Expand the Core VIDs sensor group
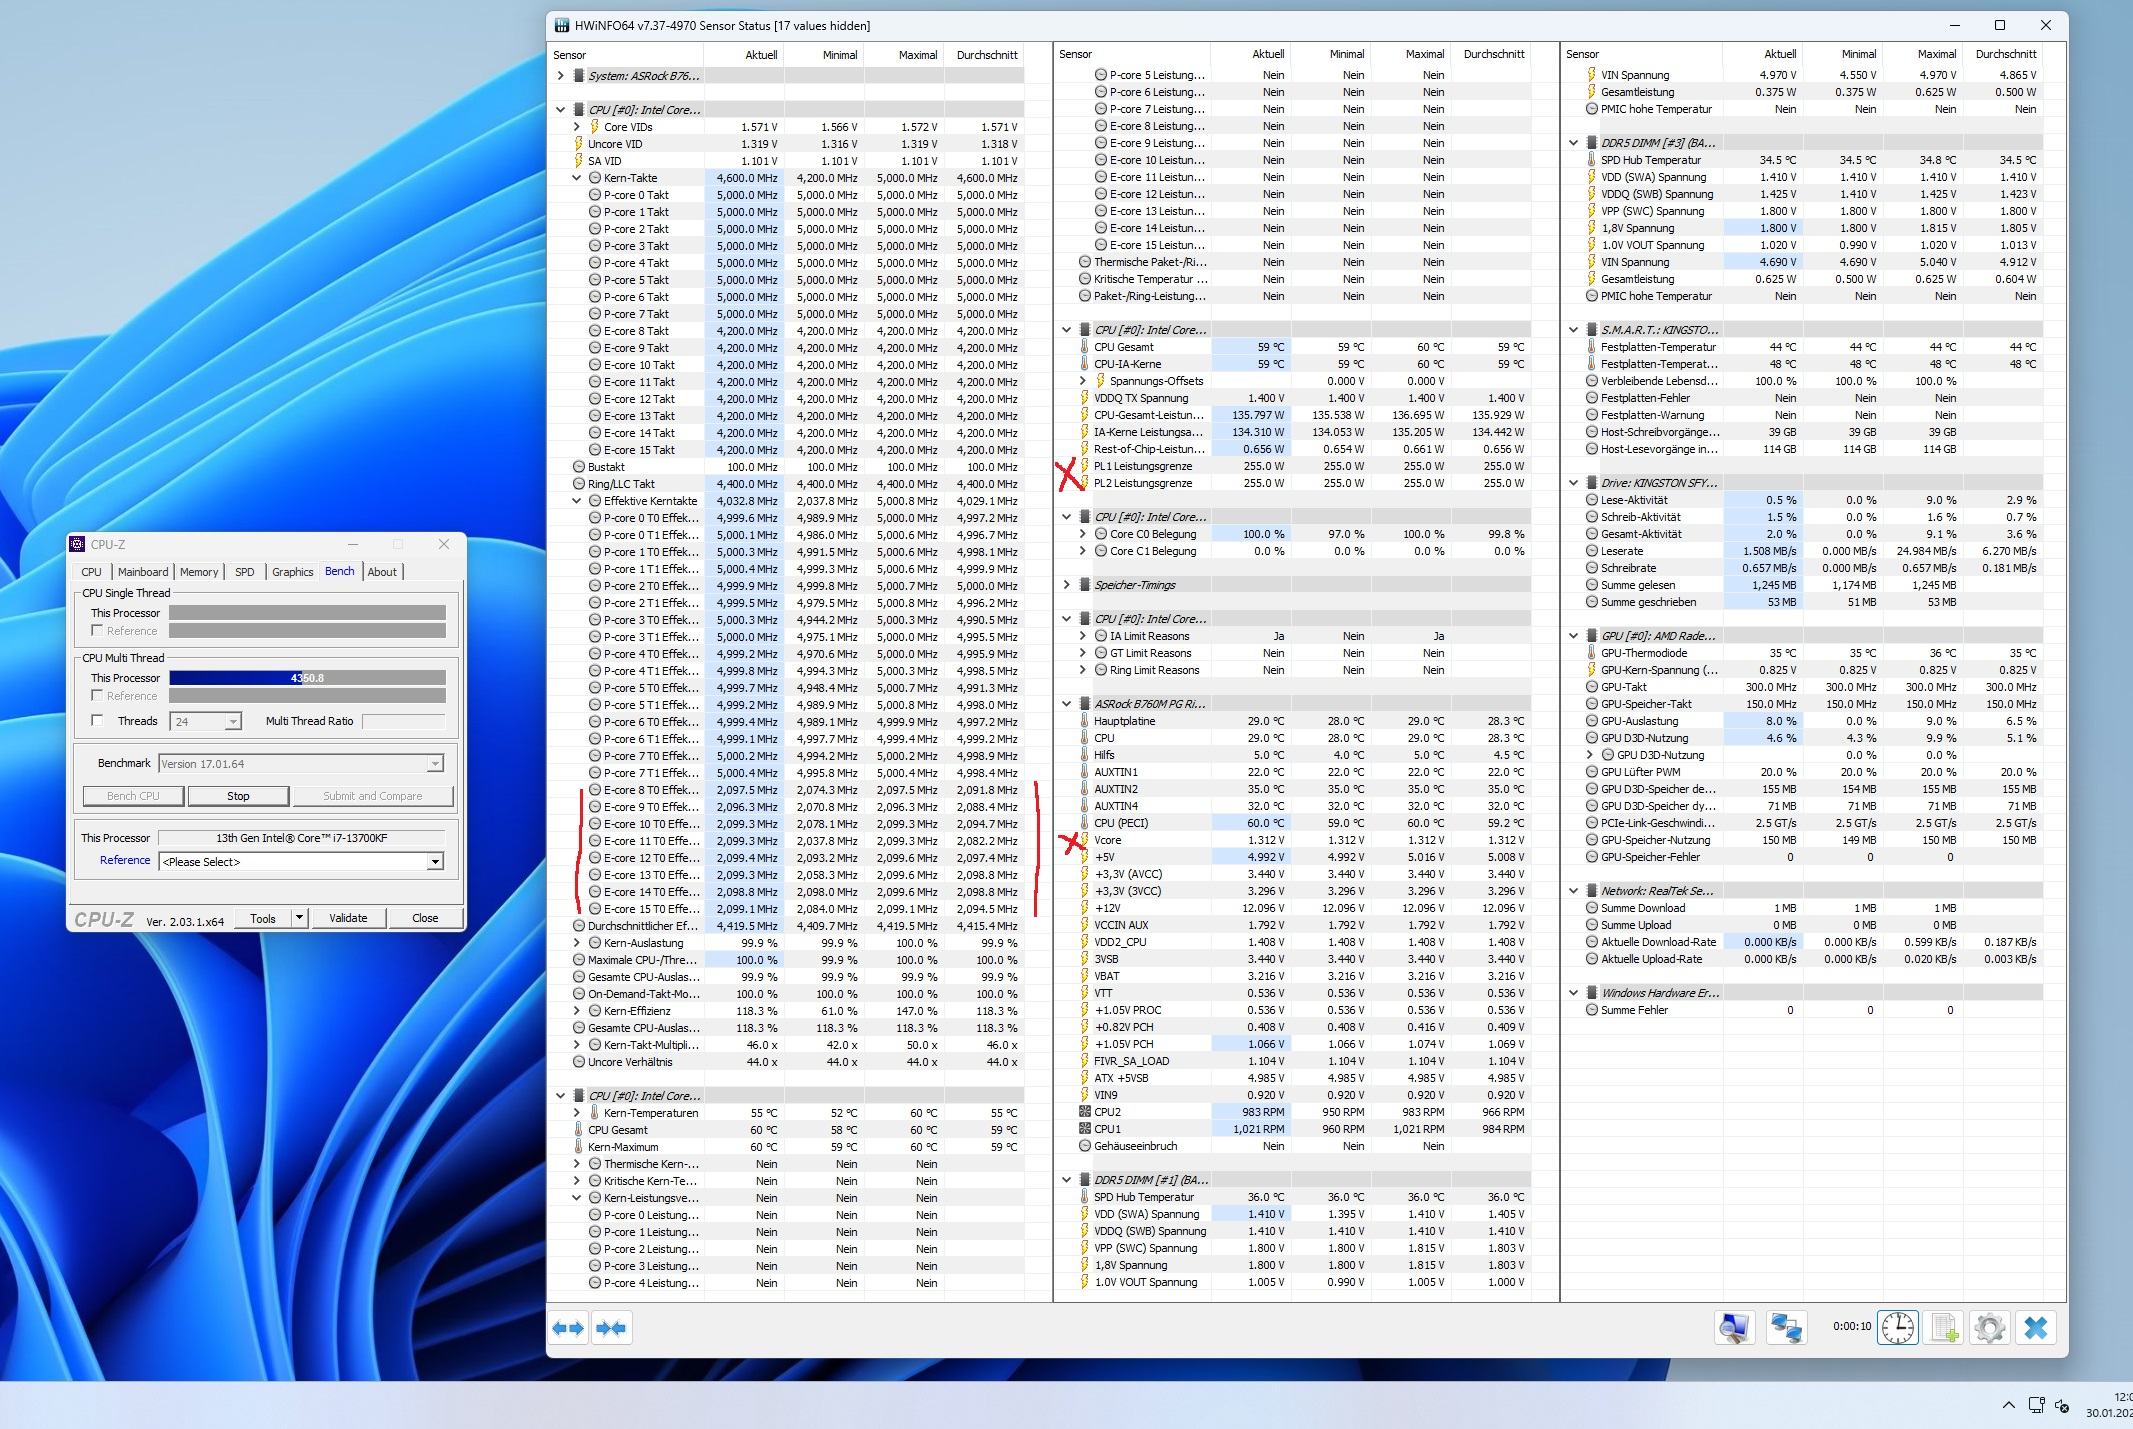Viewport: 2133px width, 1429px height. (577, 127)
